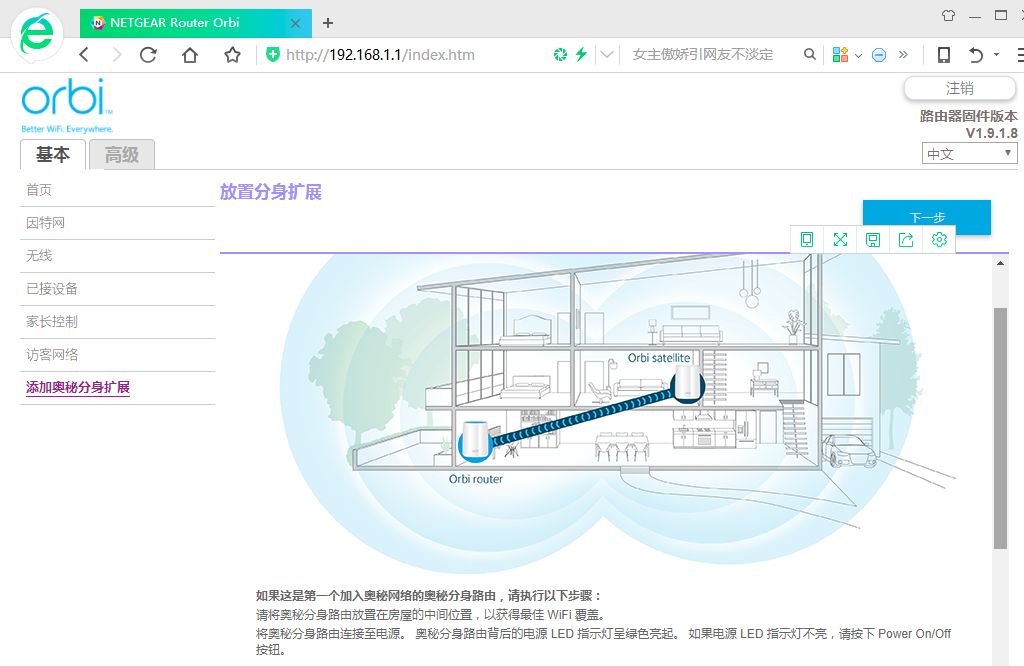Click the 放置分身扩展 page heading
Viewport: 1024px width, 666px height.
point(271,192)
